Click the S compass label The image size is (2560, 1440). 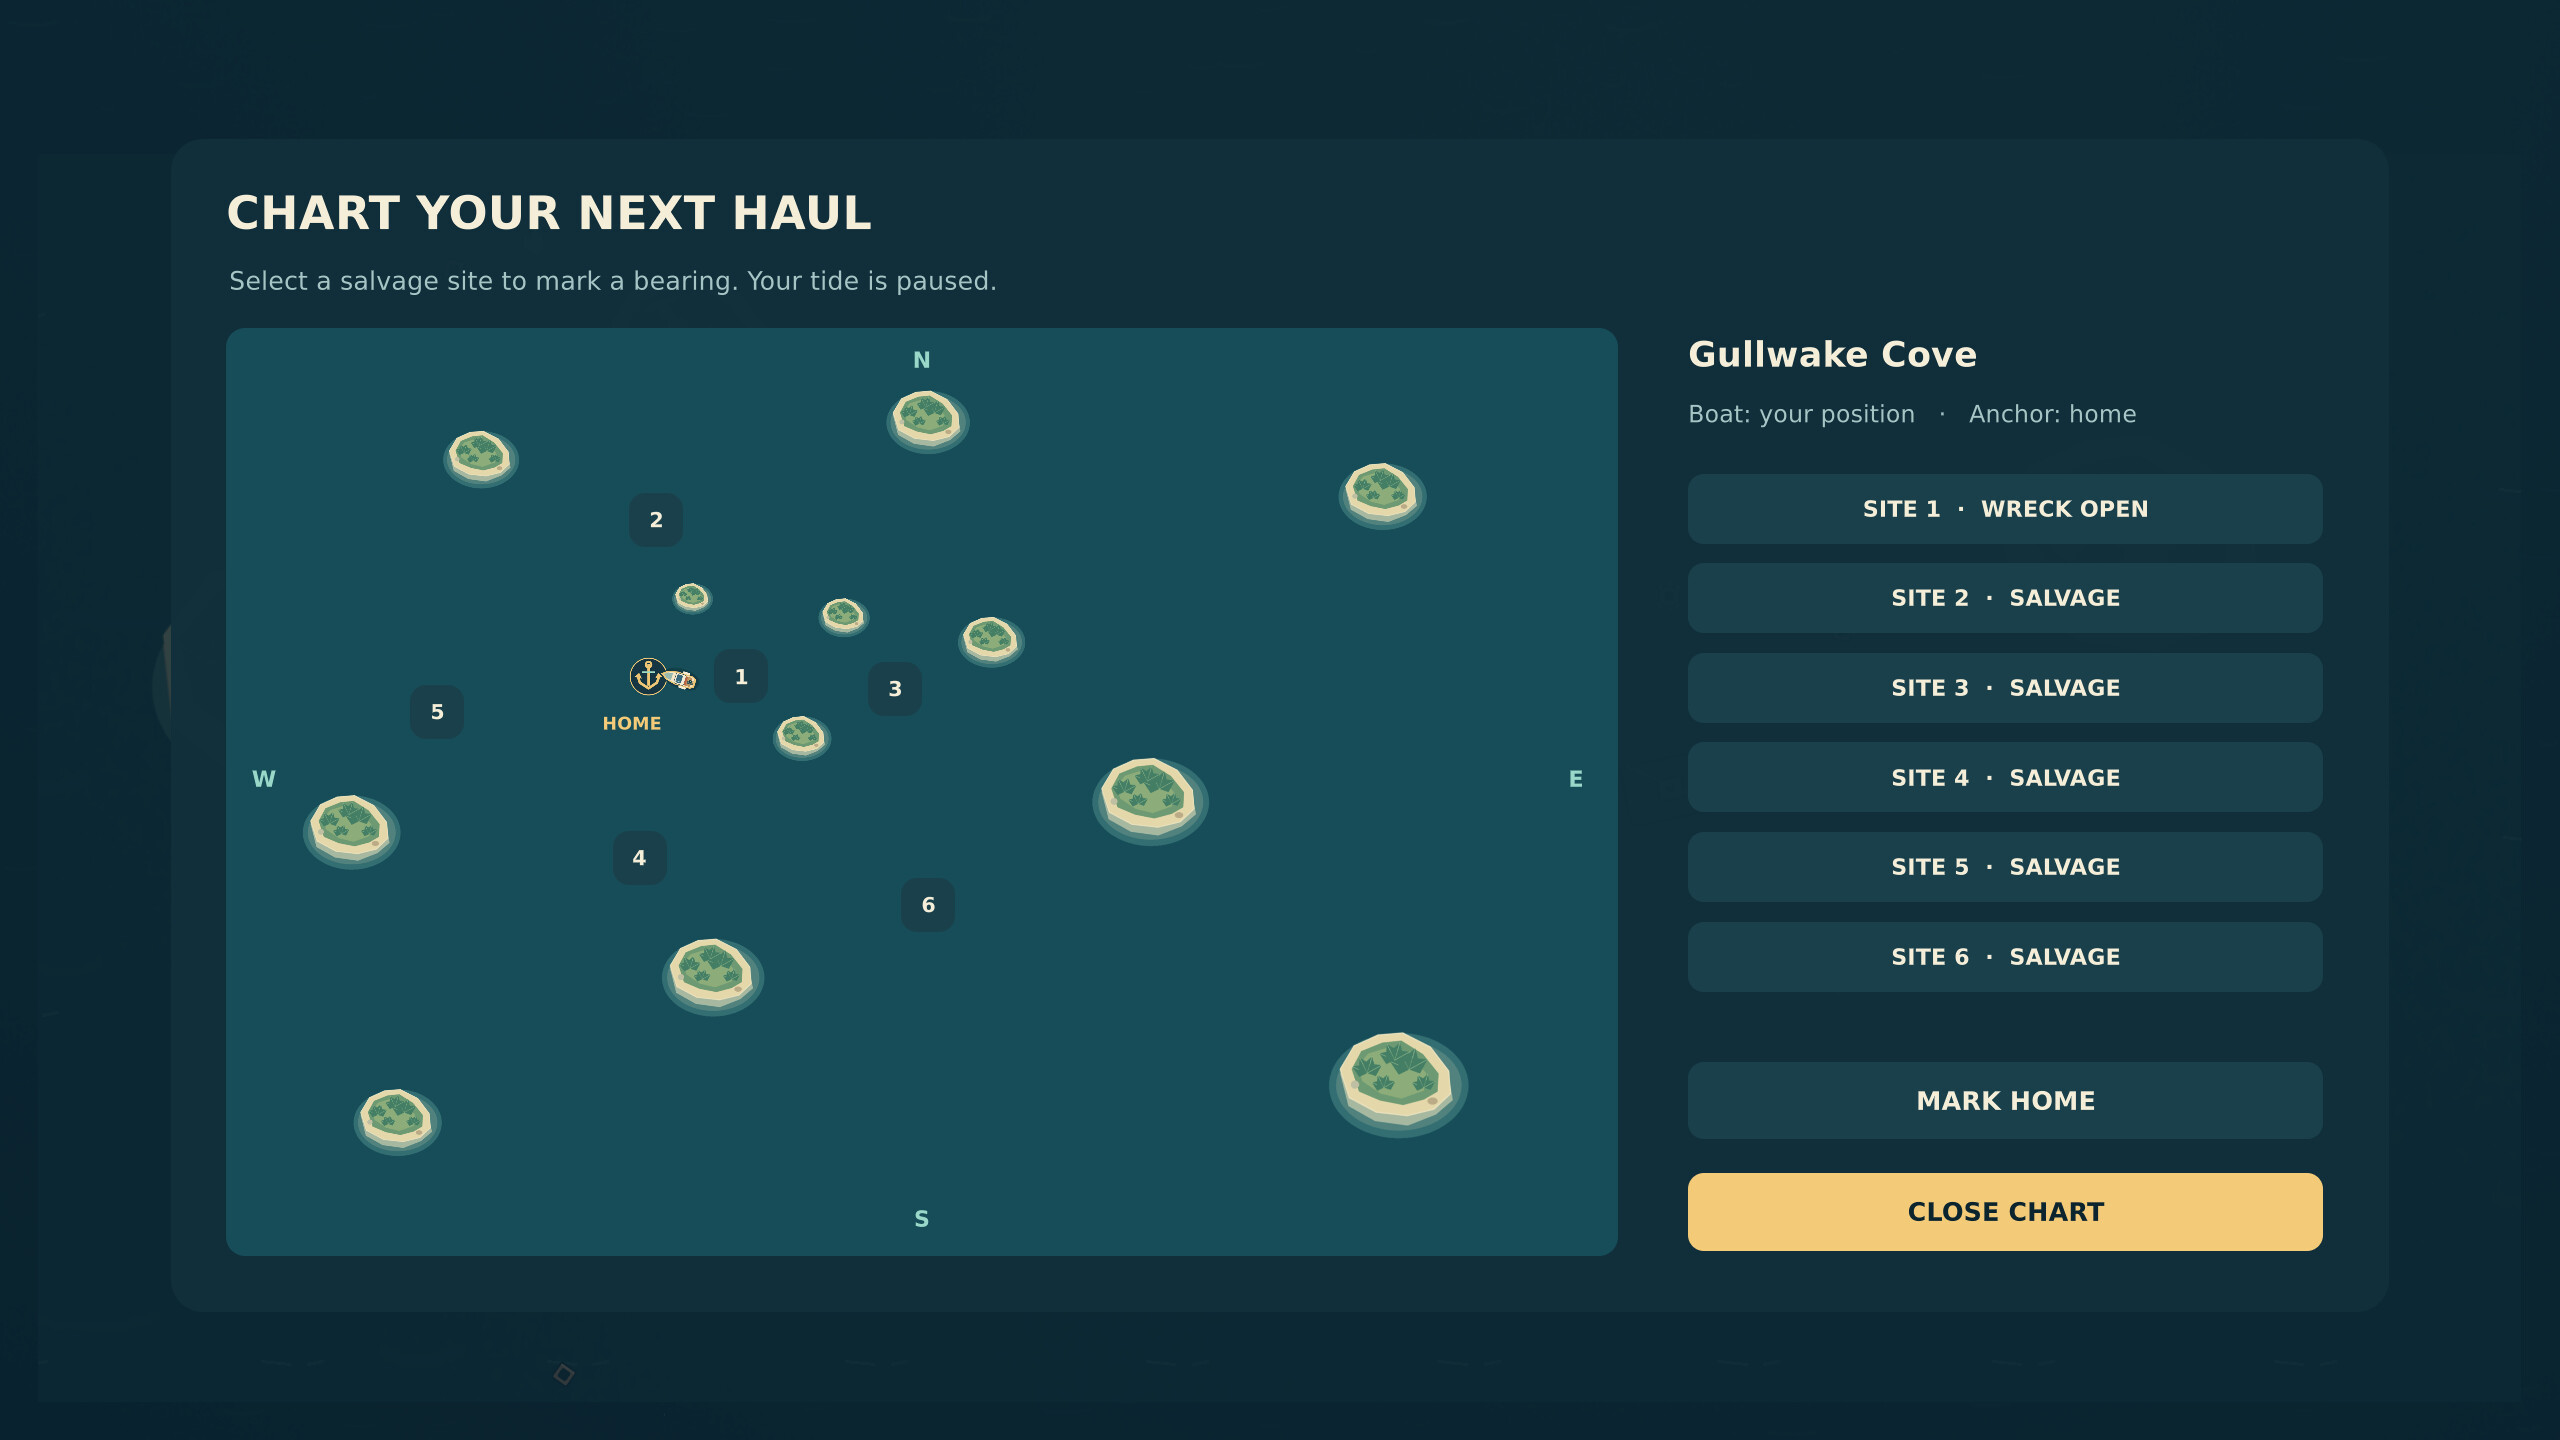point(922,1219)
